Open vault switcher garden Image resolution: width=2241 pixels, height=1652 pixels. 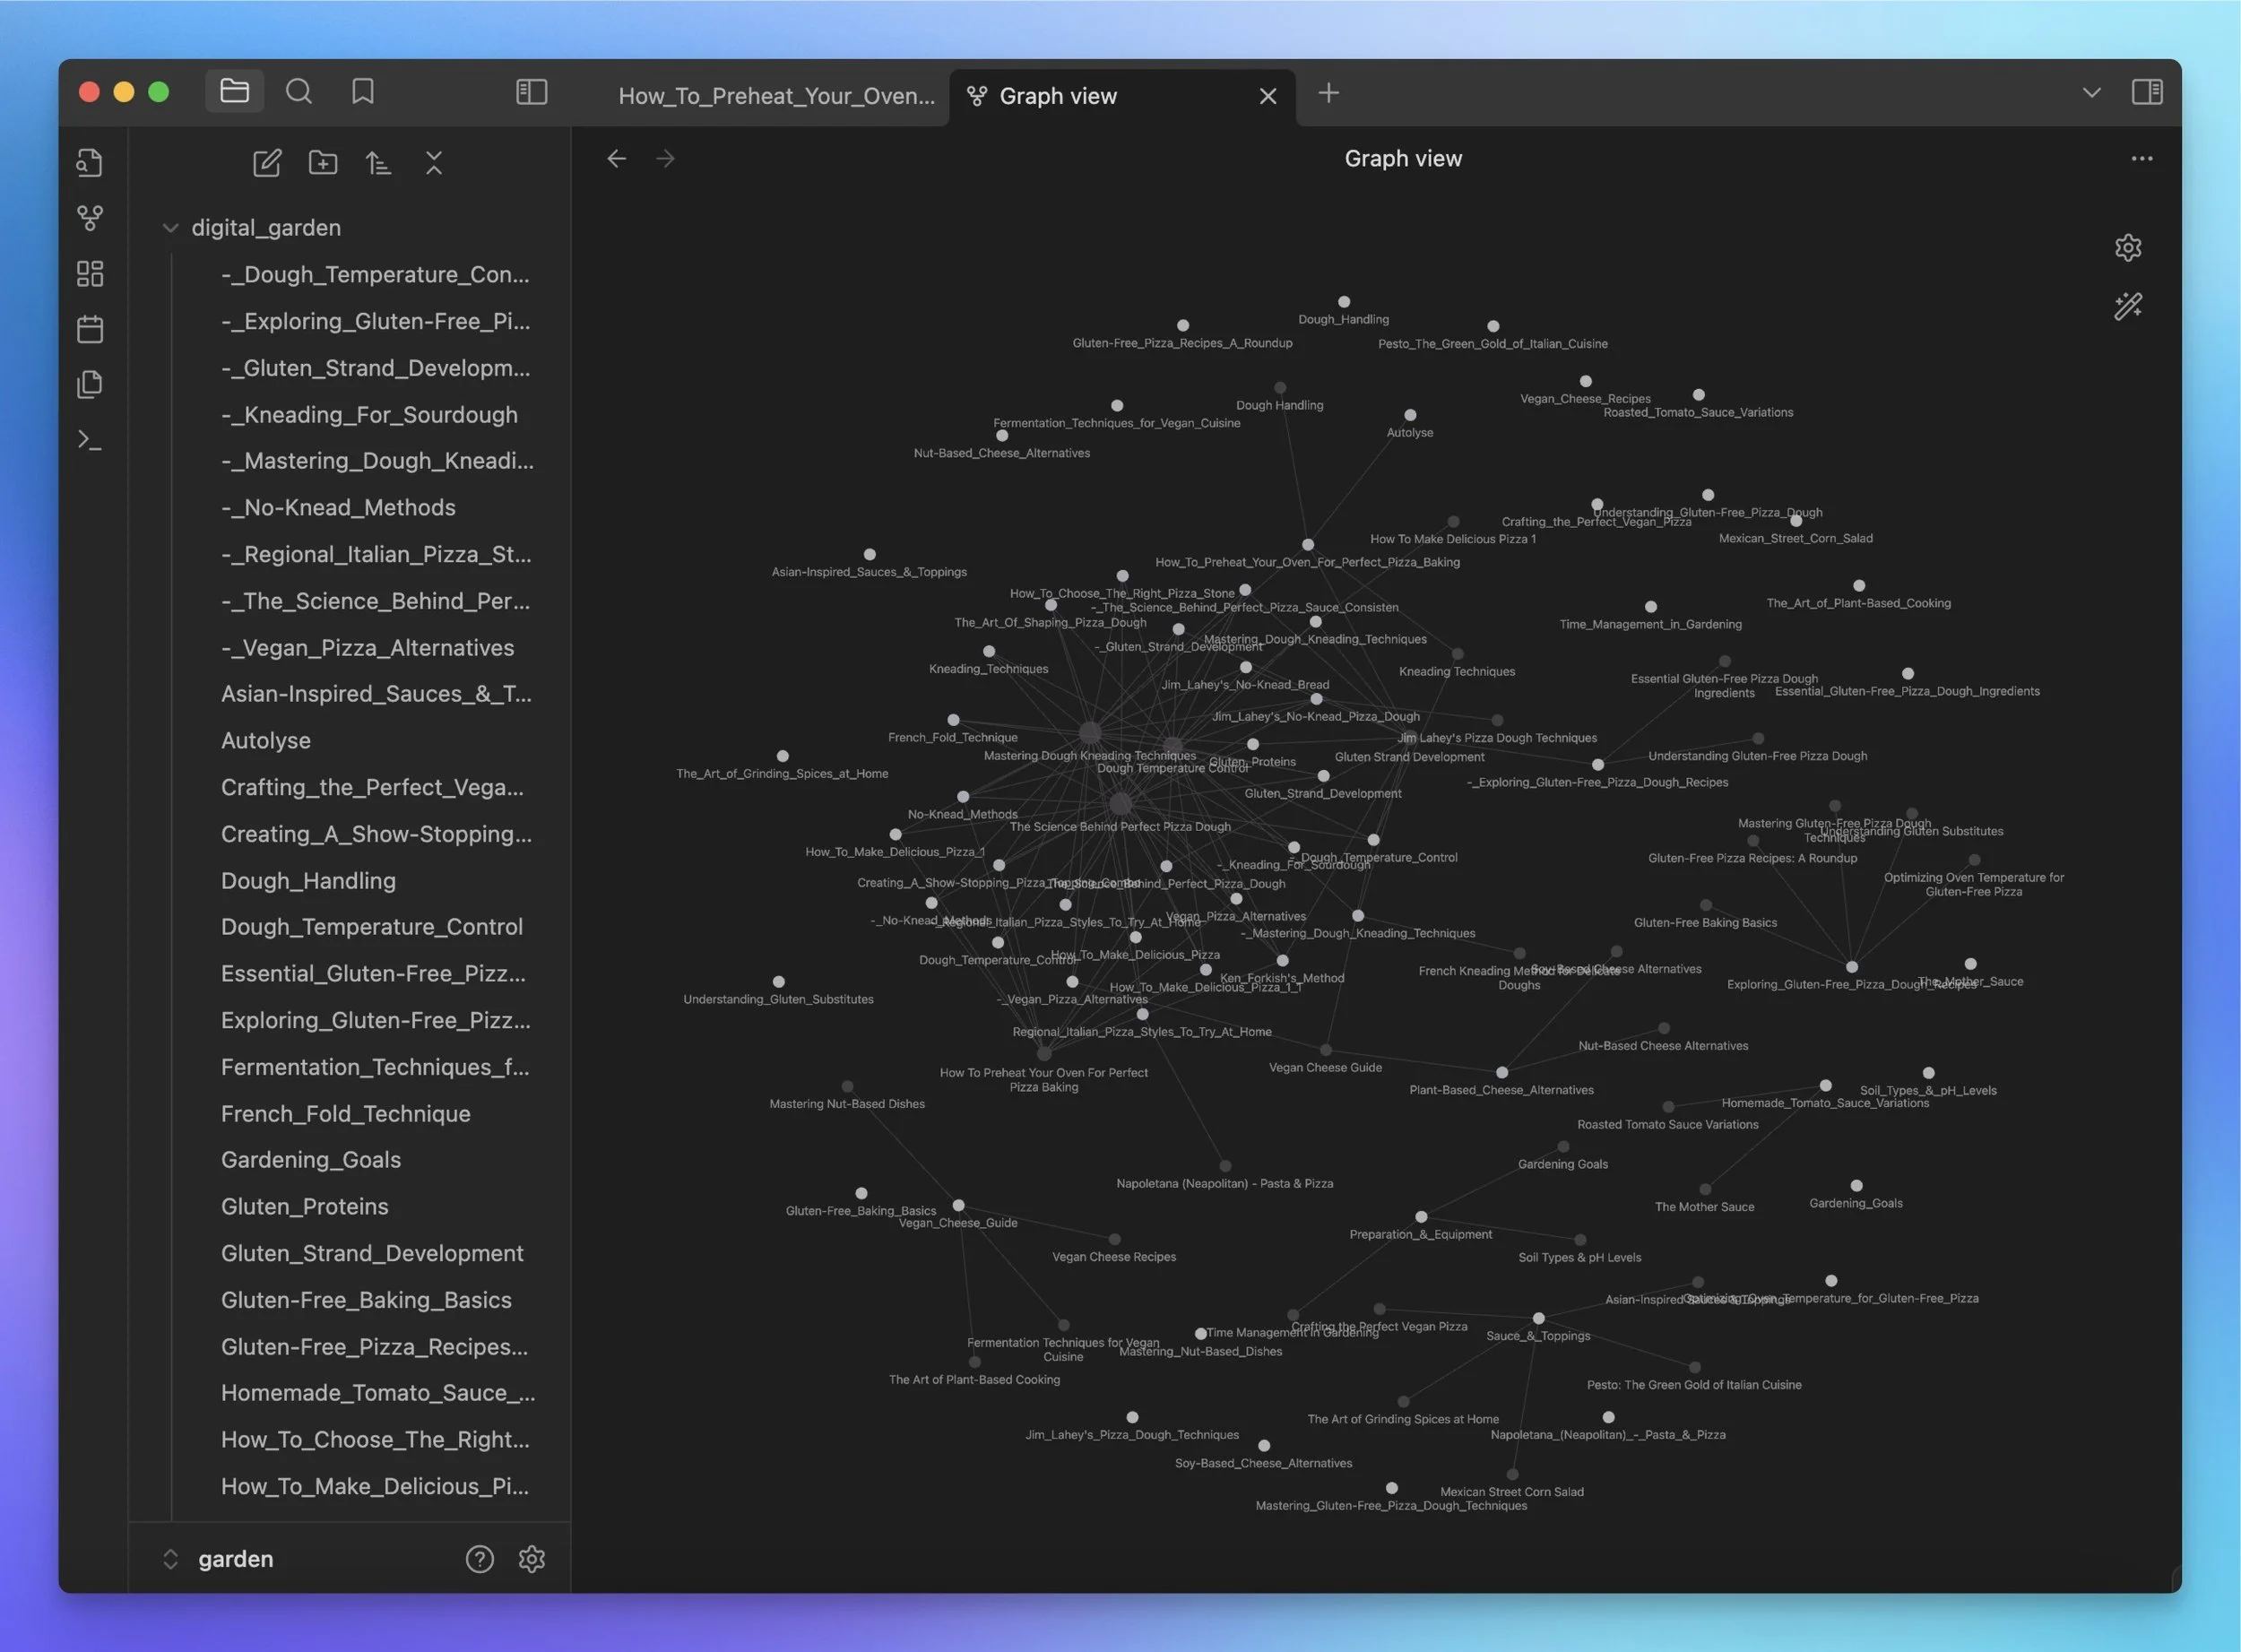click(234, 1559)
